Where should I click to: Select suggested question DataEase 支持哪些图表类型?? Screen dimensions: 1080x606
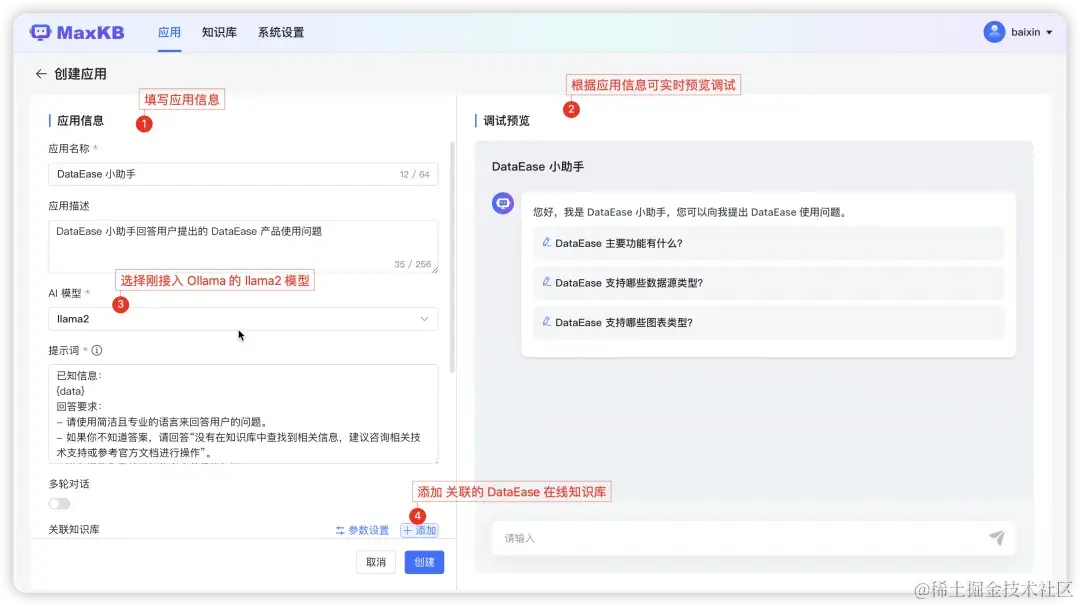click(x=768, y=322)
